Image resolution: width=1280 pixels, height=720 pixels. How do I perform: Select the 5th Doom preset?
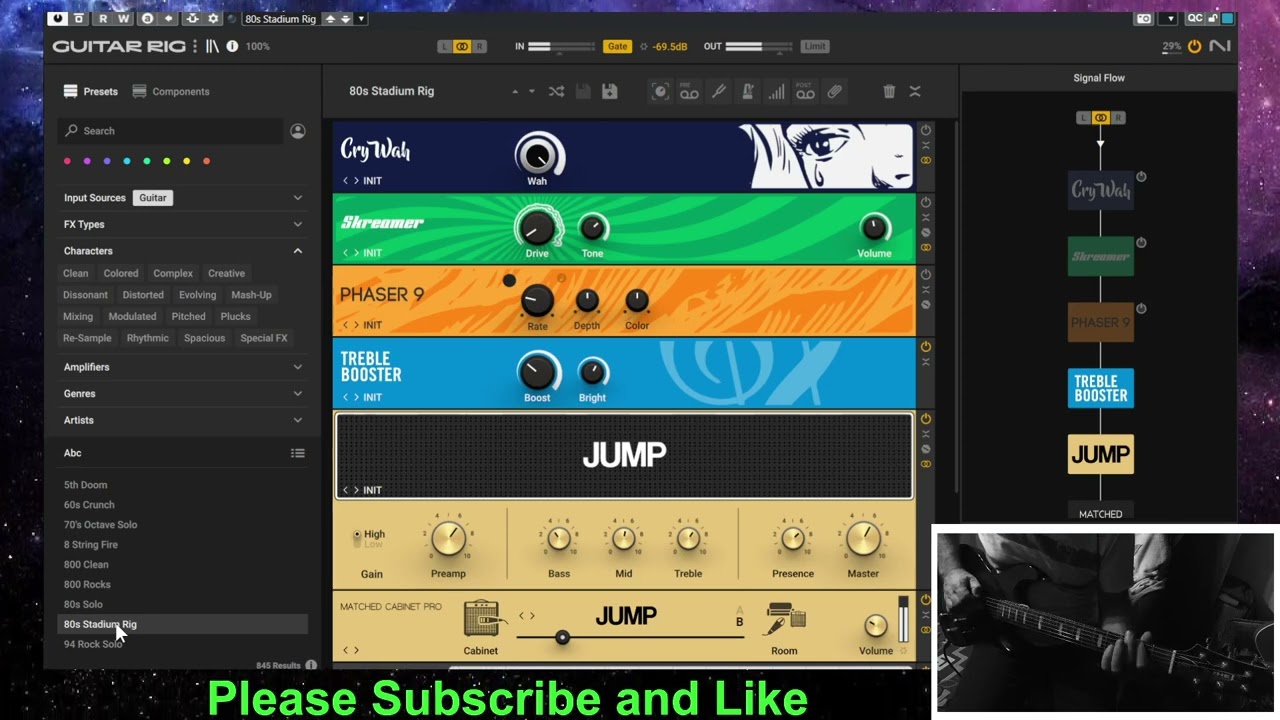(x=85, y=485)
